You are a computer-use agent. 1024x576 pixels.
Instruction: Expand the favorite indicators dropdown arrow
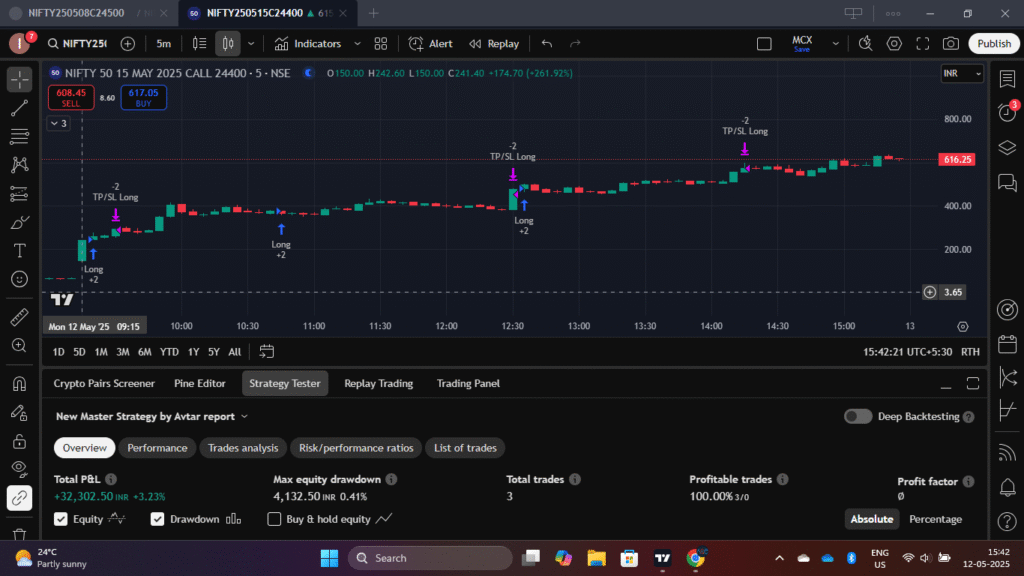tap(357, 44)
